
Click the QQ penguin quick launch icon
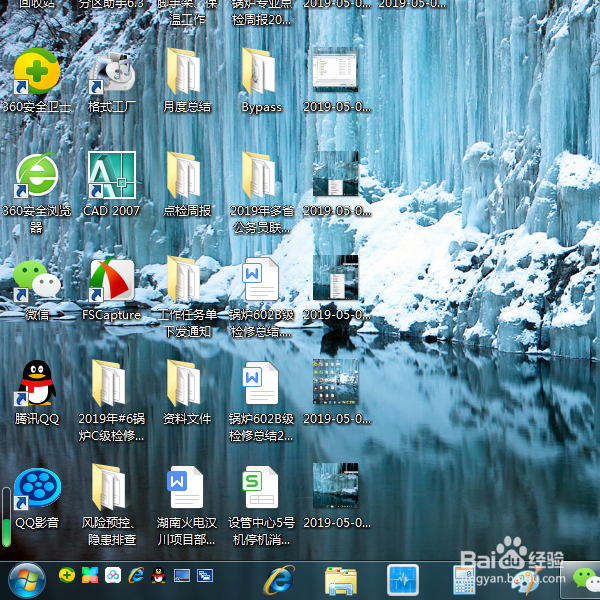158,575
